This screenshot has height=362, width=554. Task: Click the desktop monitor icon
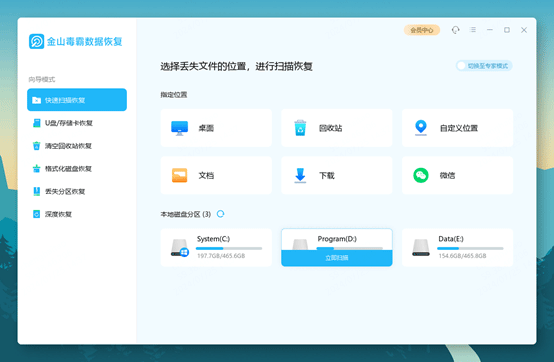179,128
